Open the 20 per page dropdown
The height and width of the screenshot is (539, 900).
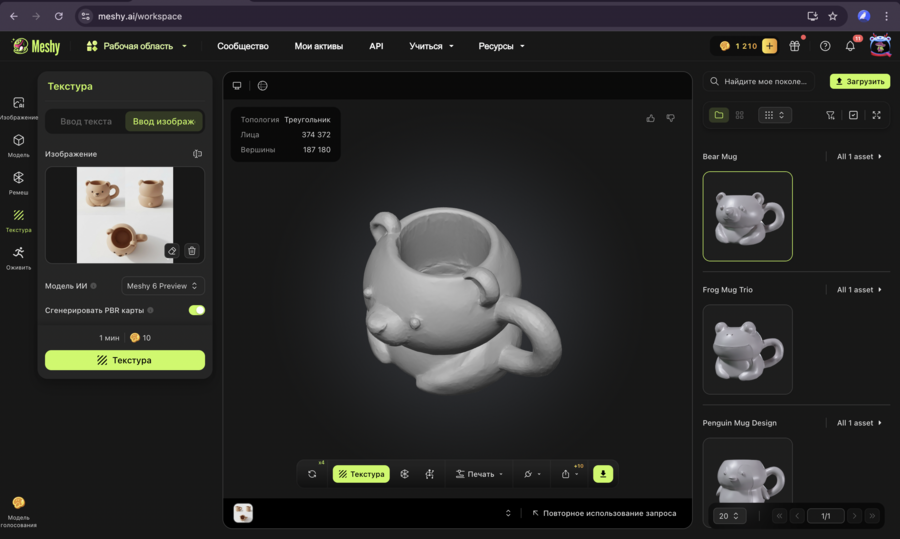point(729,515)
